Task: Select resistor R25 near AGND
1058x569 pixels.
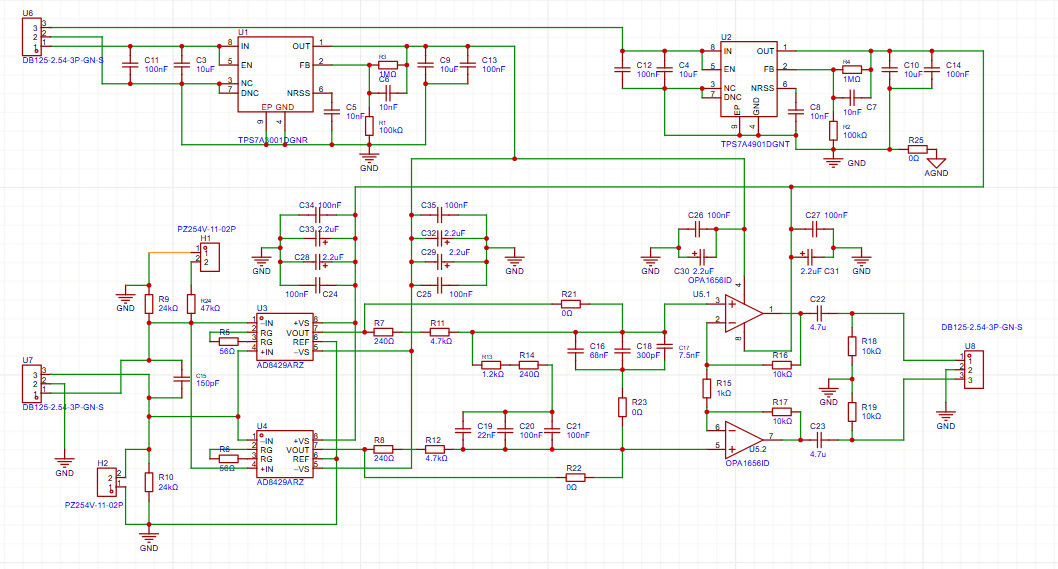Action: click(x=916, y=150)
